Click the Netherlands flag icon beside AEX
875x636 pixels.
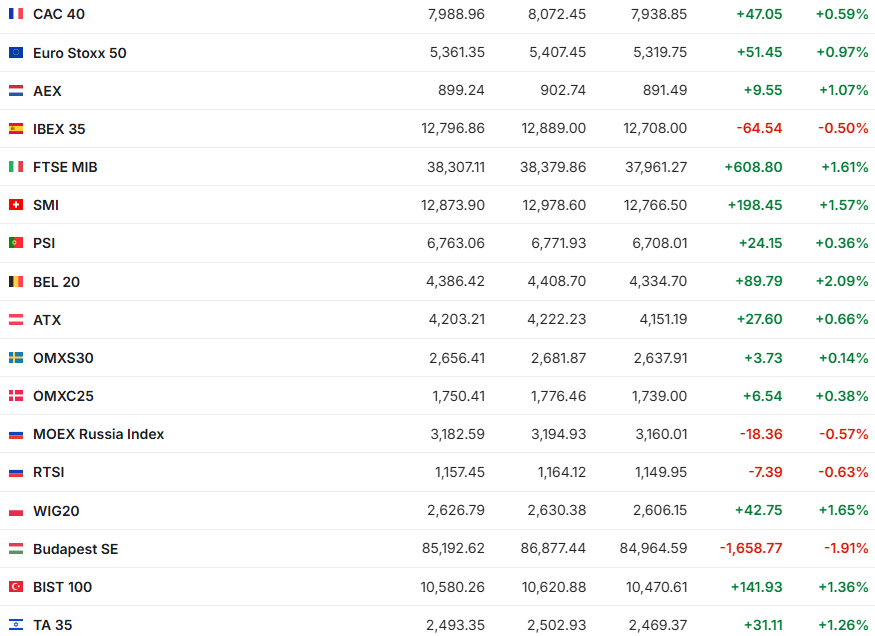coord(16,90)
